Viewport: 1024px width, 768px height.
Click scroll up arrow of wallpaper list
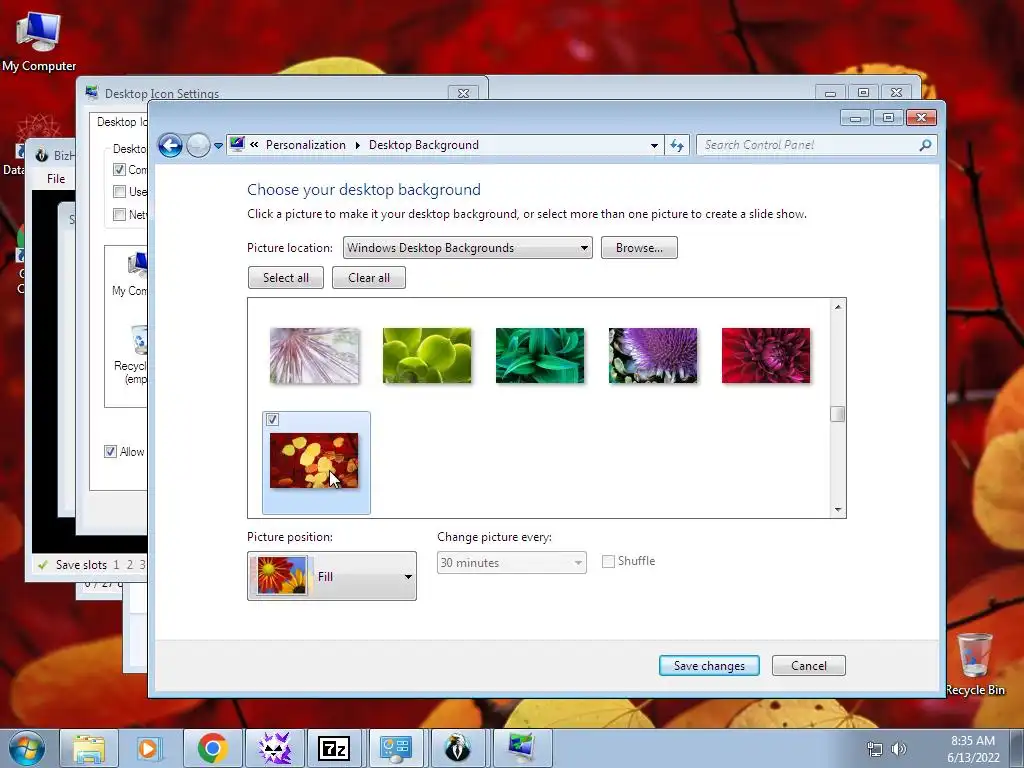838,306
